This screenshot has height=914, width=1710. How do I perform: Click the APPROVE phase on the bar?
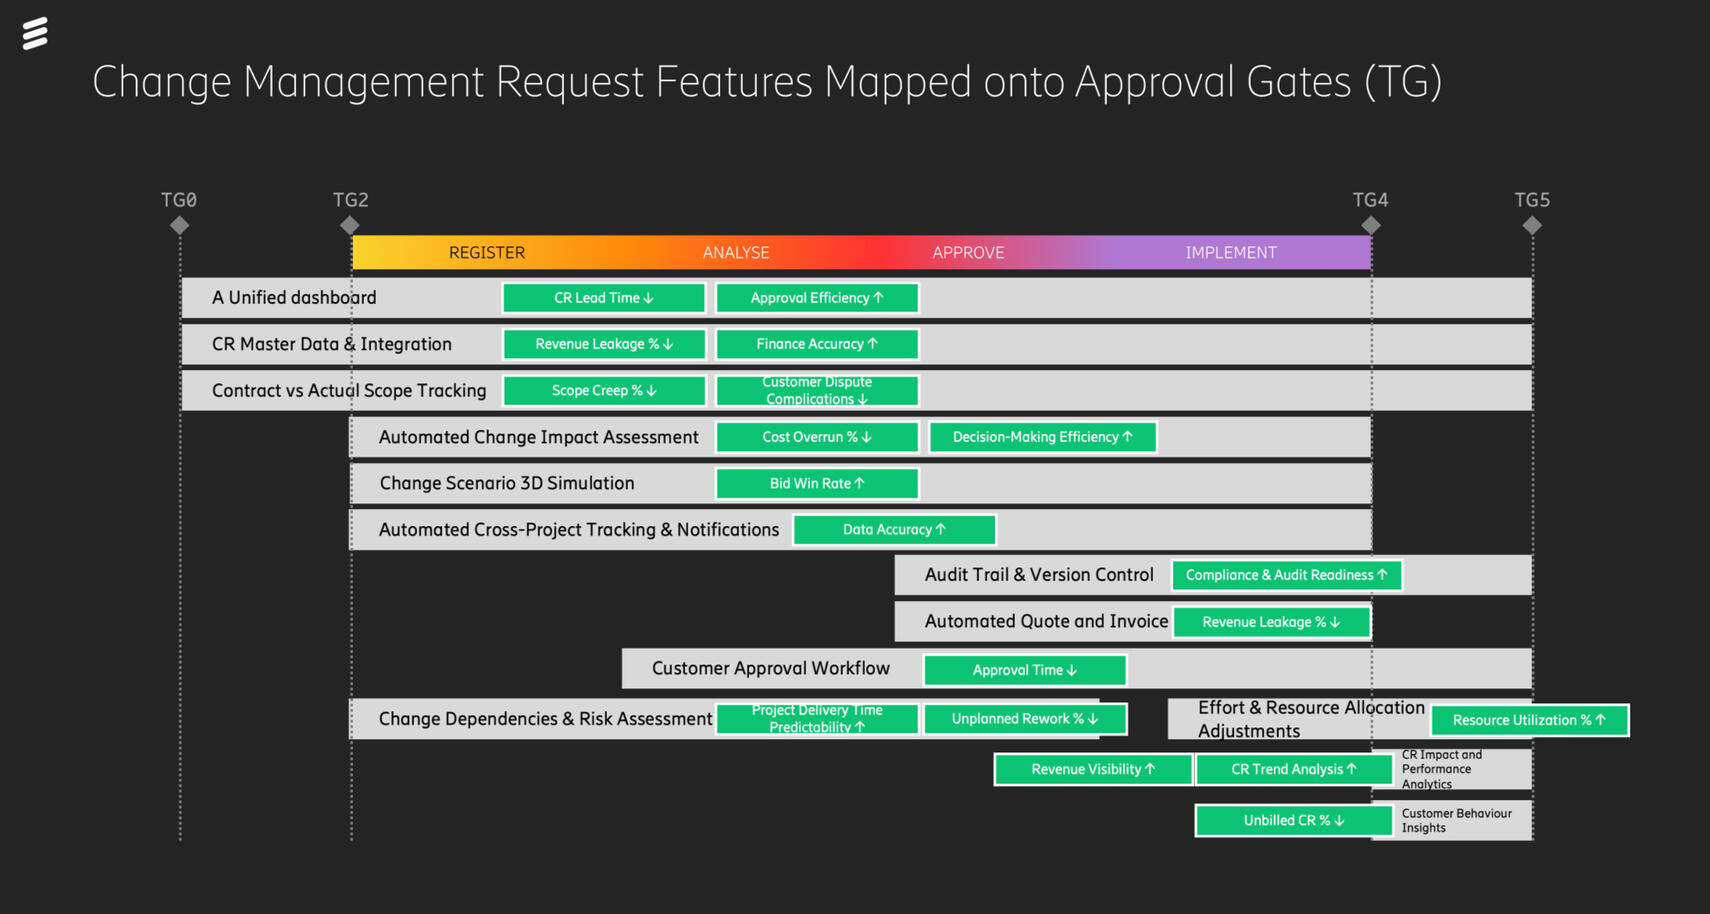click(968, 253)
